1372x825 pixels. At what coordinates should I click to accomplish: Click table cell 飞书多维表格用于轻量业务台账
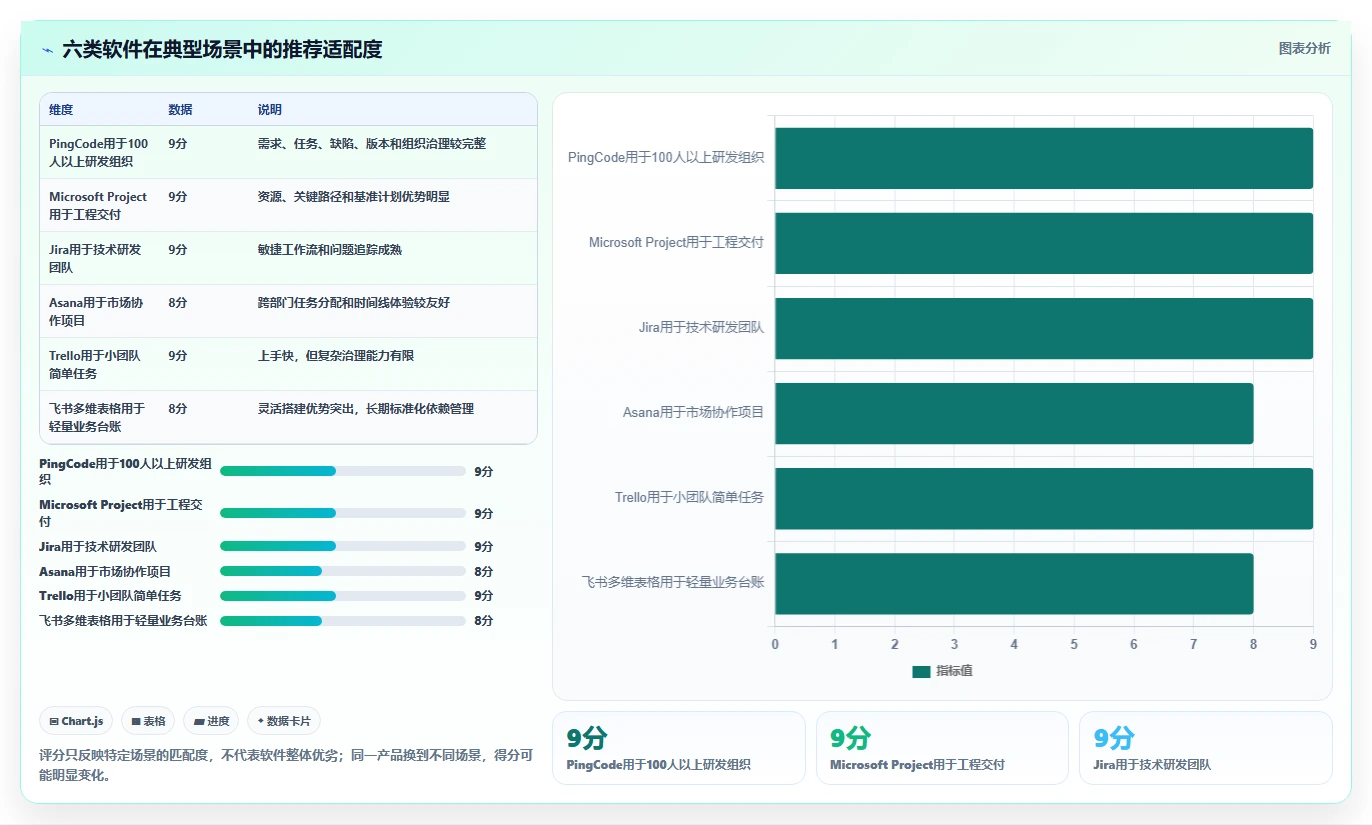[x=97, y=417]
